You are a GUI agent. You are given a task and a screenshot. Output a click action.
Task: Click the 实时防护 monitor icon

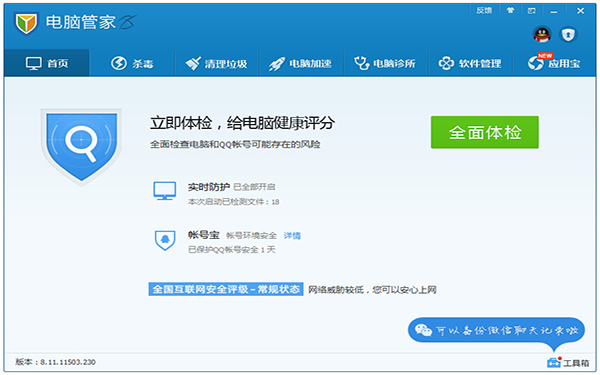pos(165,191)
